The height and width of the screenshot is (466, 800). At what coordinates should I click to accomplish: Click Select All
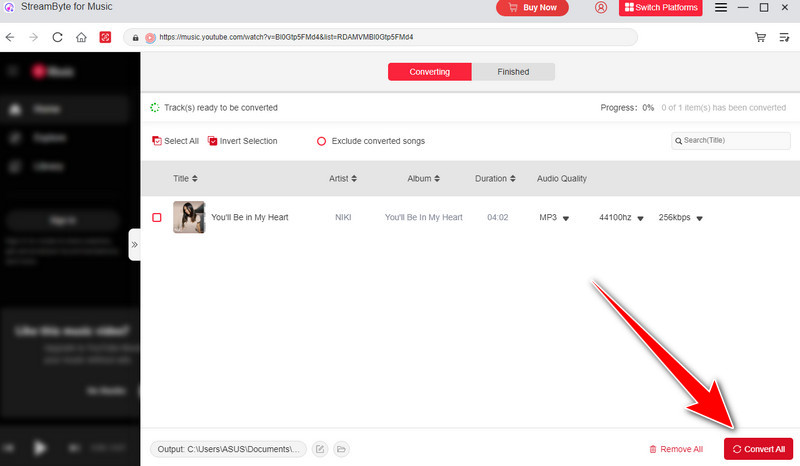point(176,141)
